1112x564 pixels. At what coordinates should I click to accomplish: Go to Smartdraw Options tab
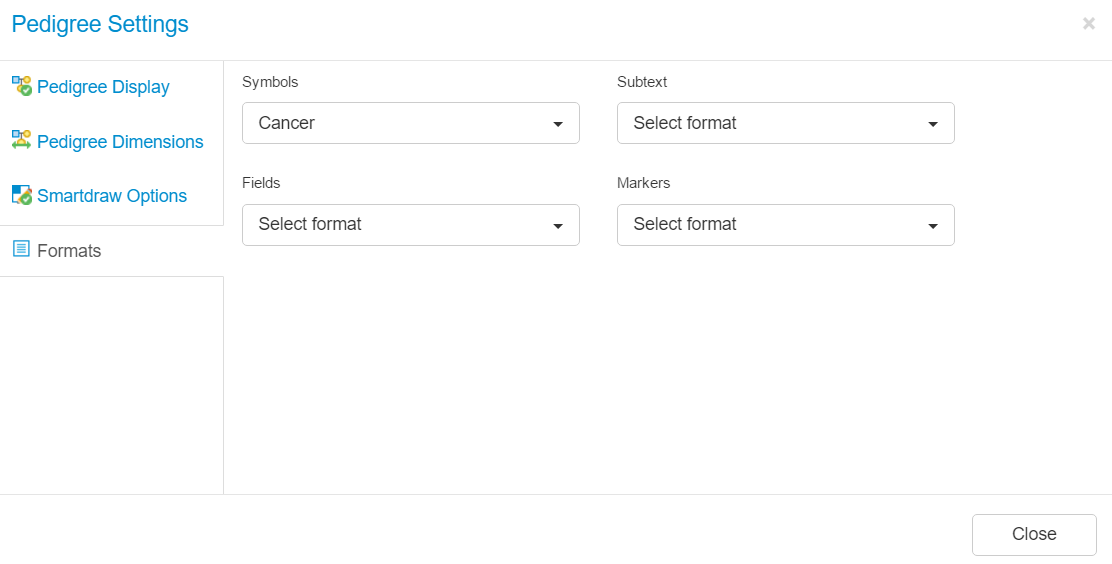point(111,196)
